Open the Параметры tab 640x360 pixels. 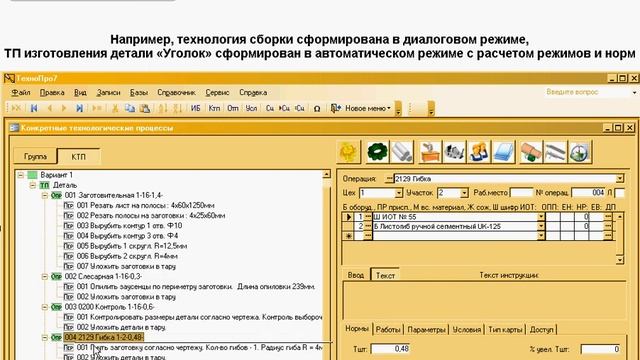pyautogui.click(x=426, y=329)
